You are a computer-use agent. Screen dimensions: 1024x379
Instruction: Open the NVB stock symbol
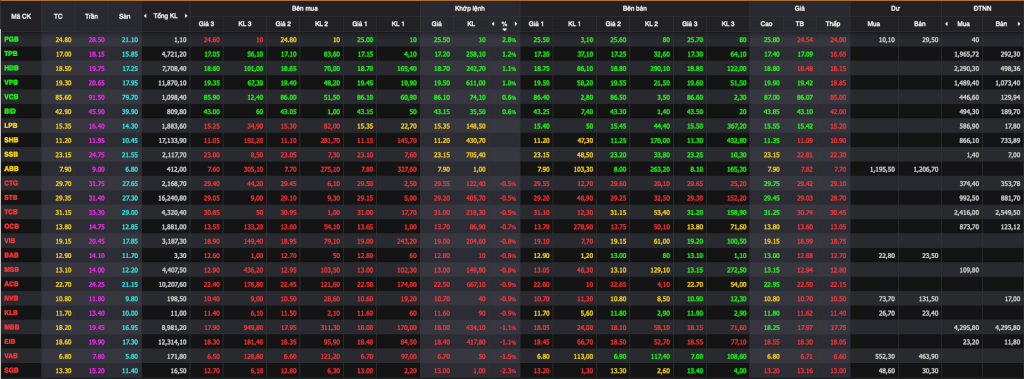pyautogui.click(x=11, y=298)
